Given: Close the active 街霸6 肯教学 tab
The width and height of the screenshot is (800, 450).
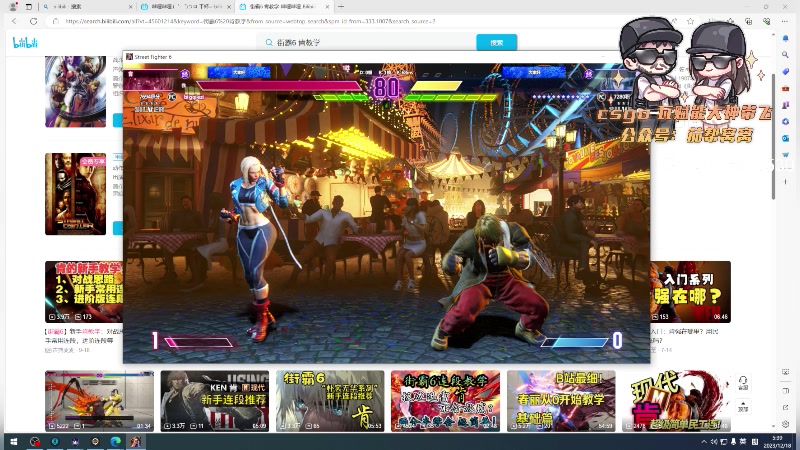Looking at the screenshot, I should pos(327,7).
